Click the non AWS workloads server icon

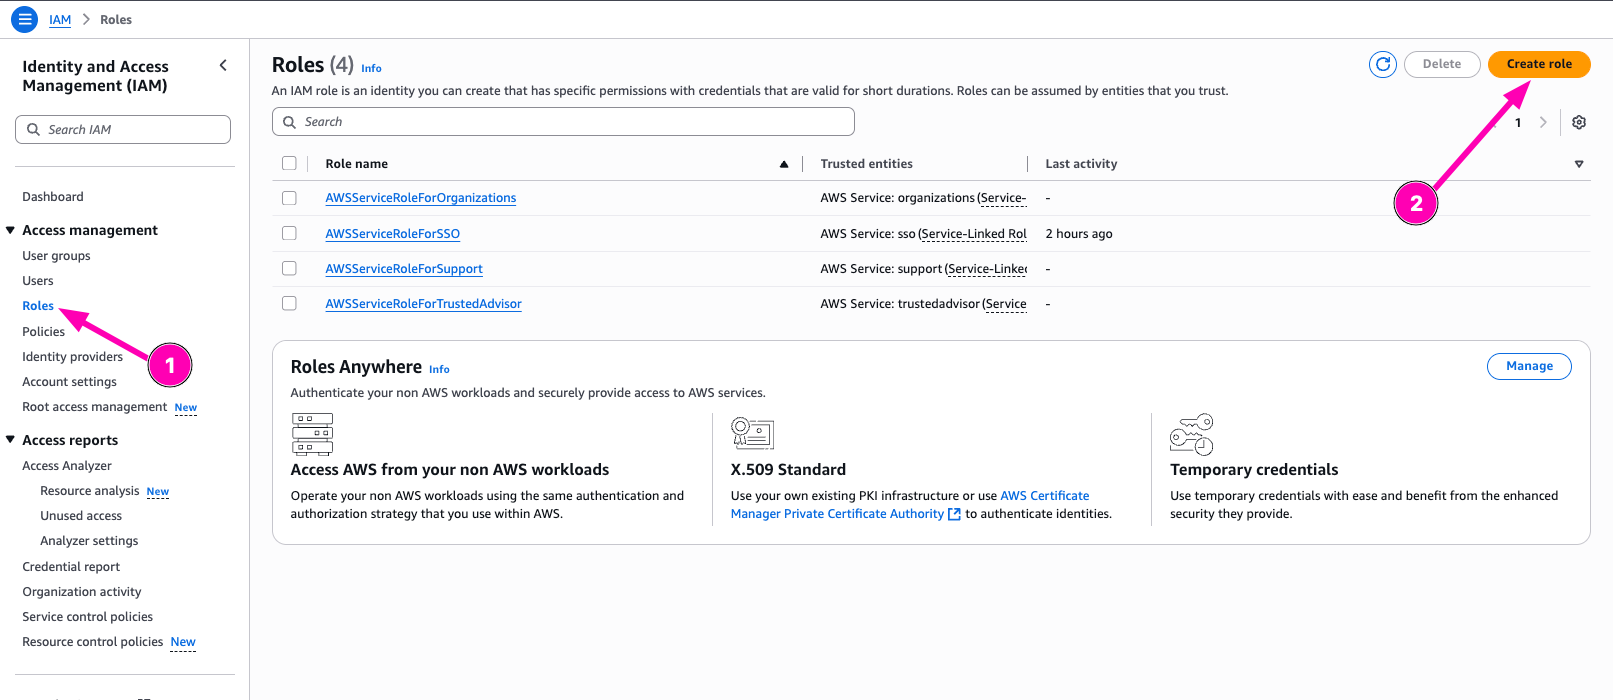coord(312,434)
